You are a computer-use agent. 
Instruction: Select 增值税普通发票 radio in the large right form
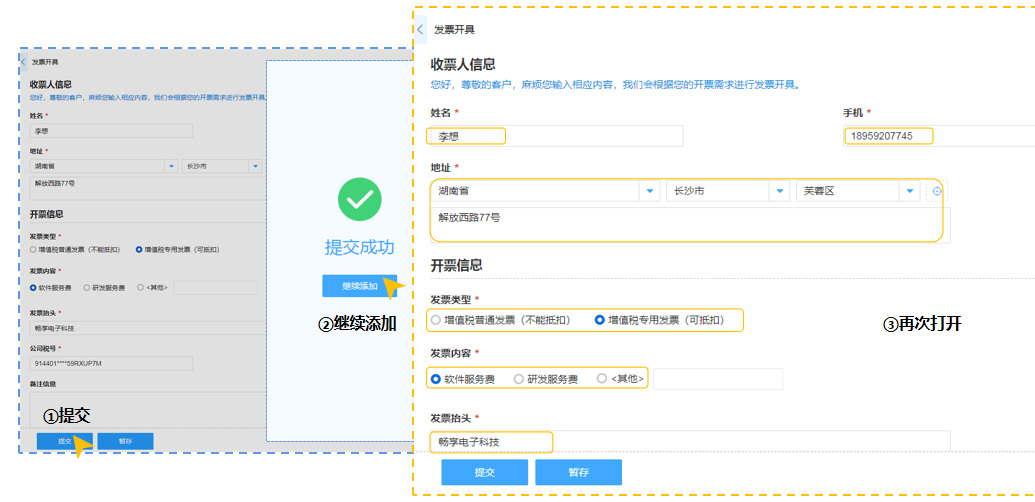click(x=436, y=320)
